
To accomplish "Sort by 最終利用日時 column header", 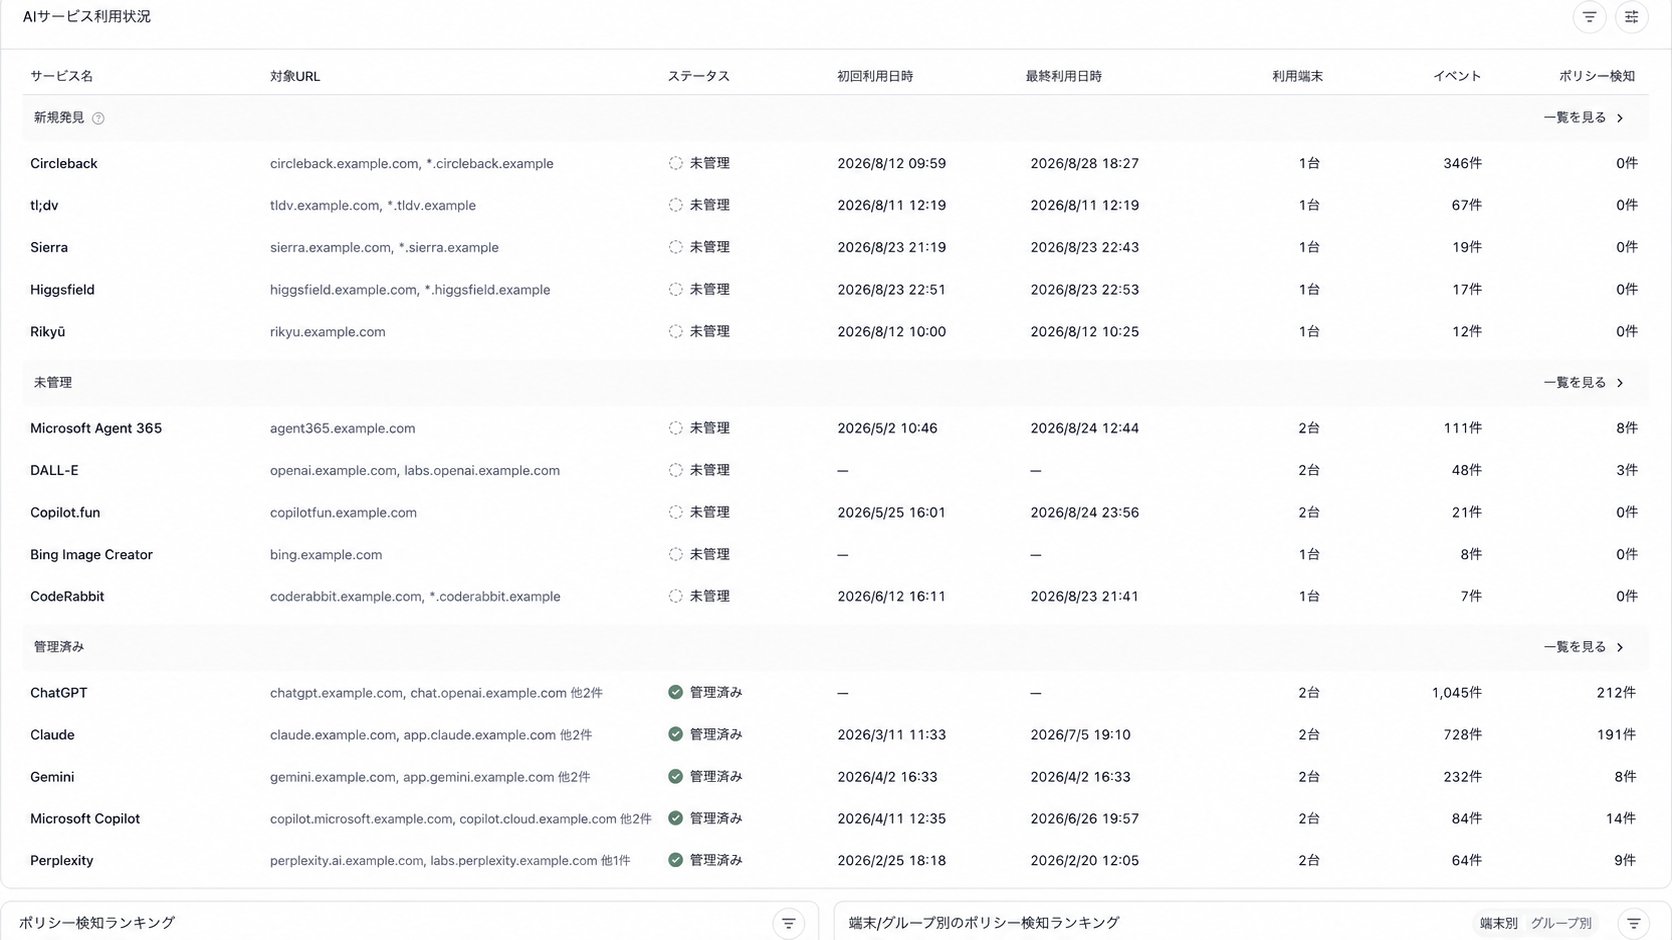I will click(x=1063, y=76).
